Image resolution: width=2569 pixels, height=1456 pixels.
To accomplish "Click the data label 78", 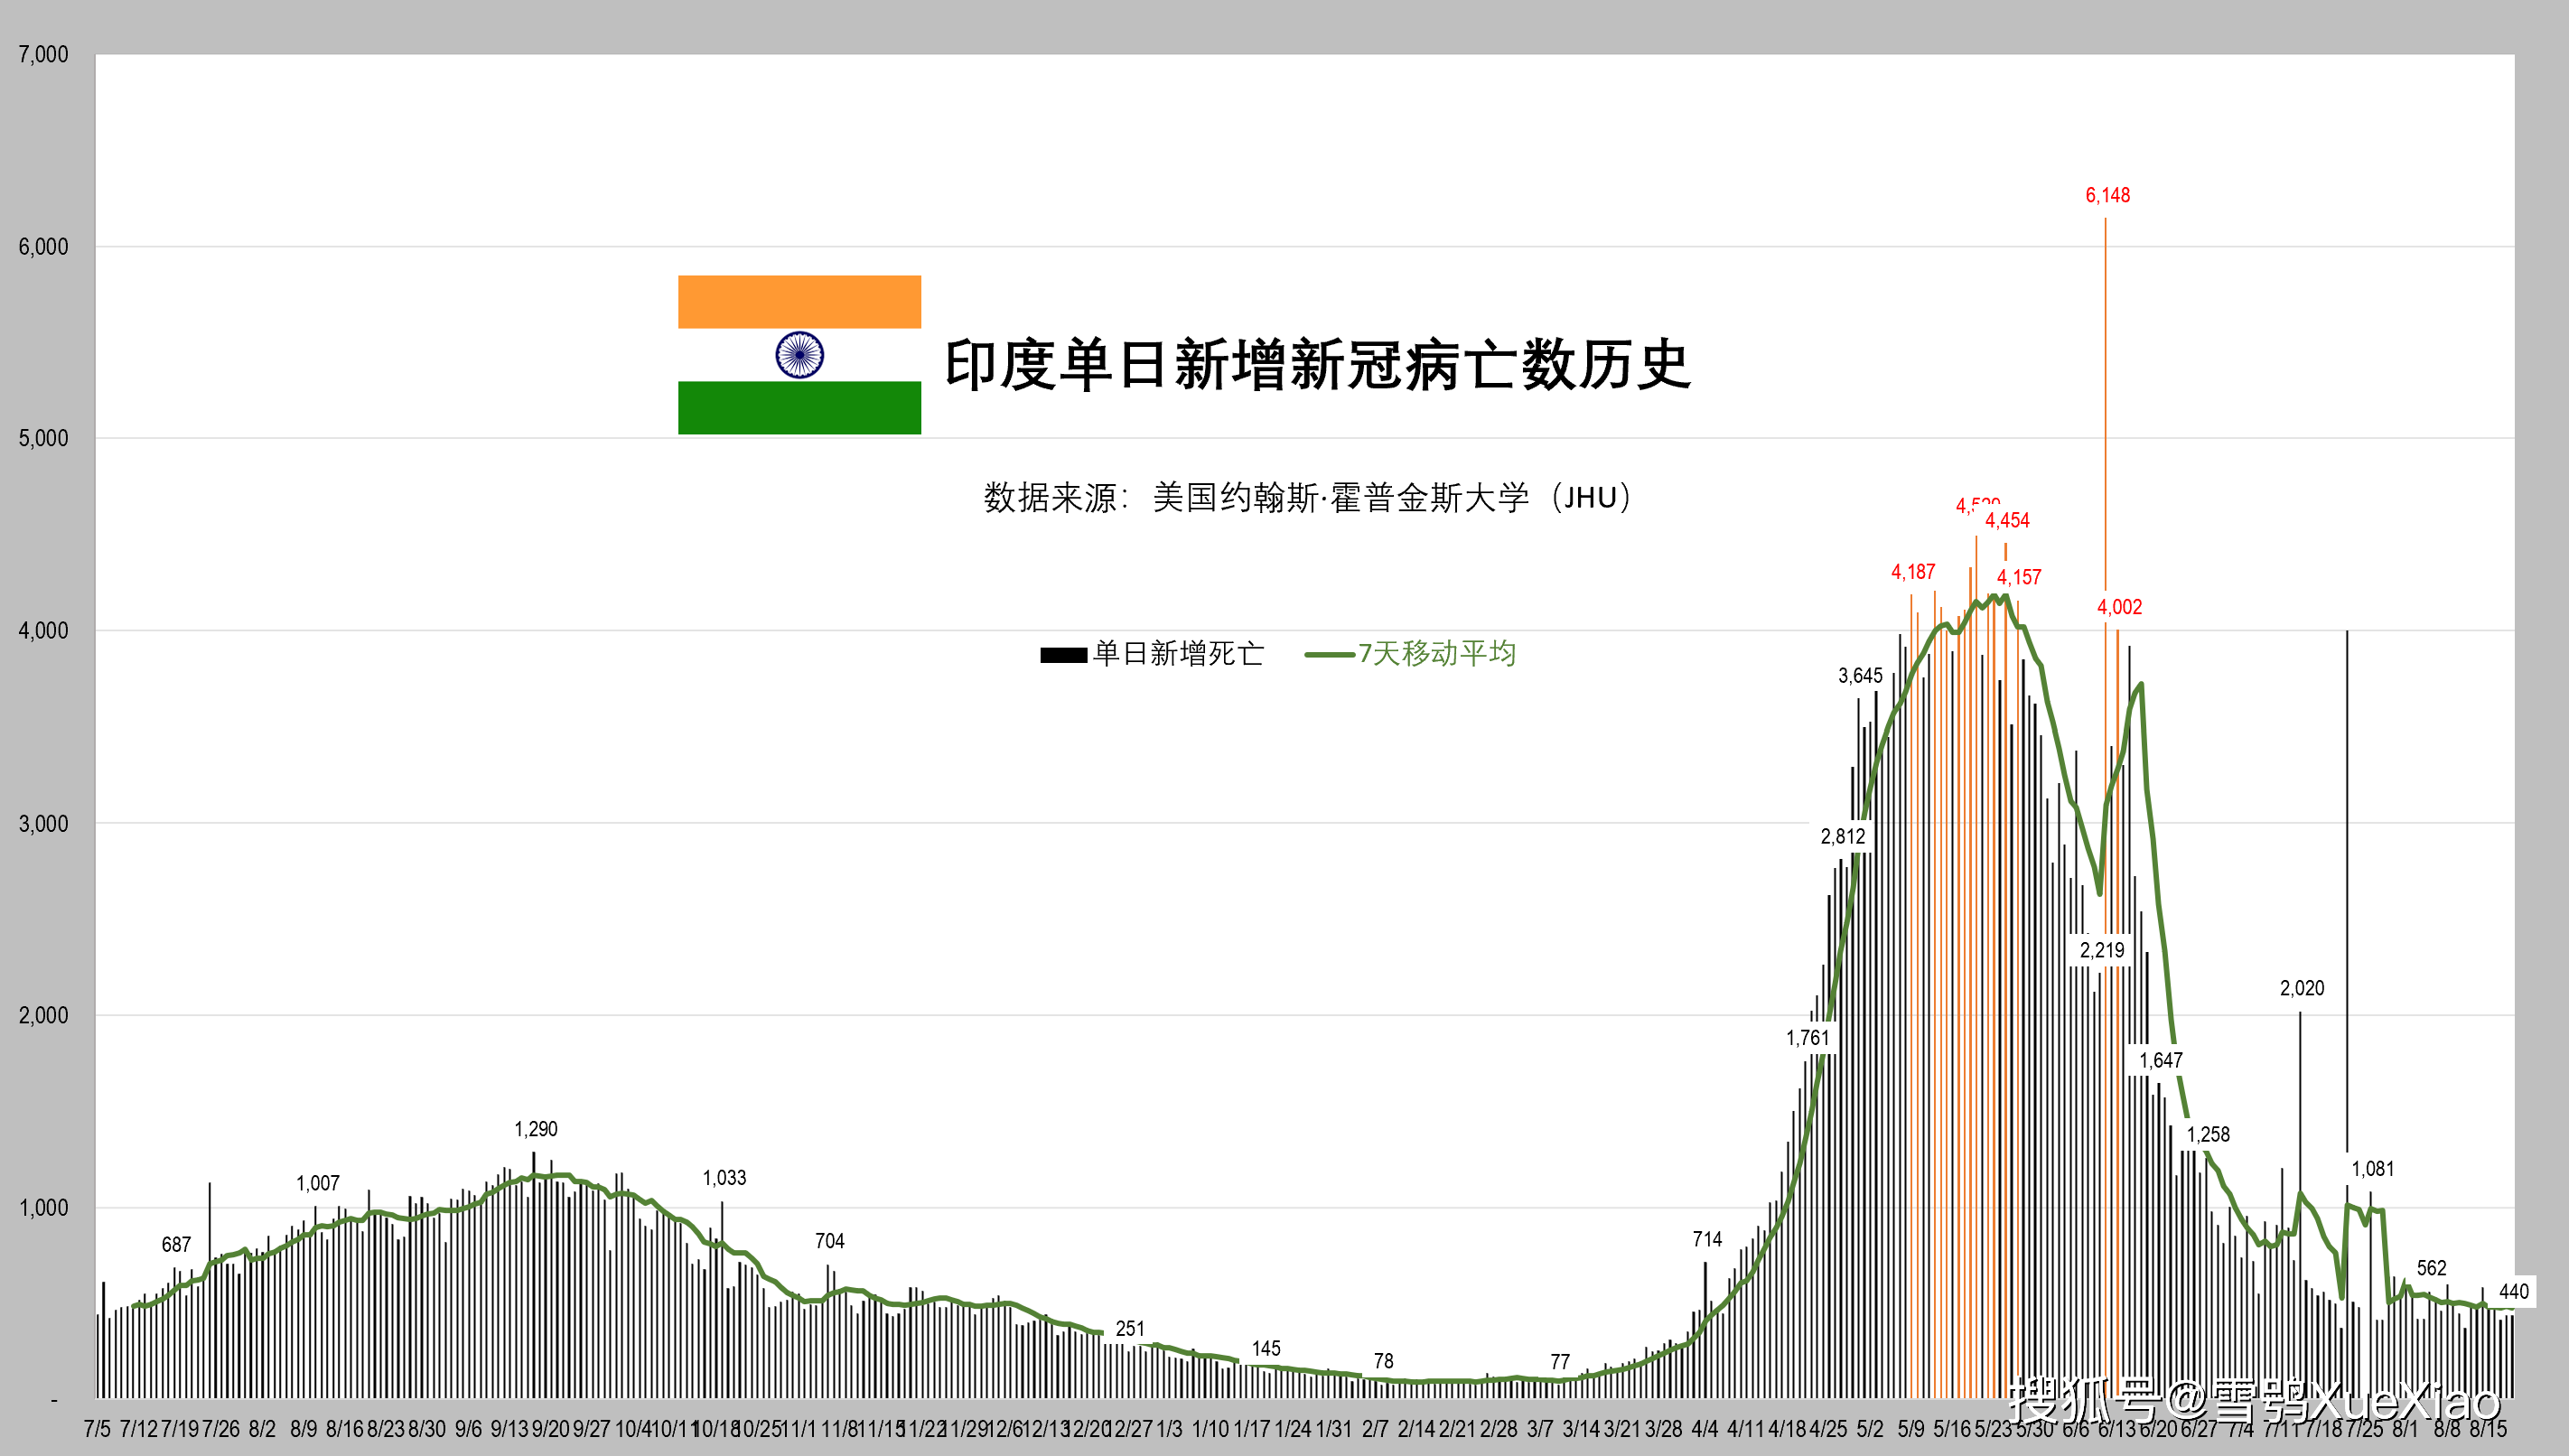I will tap(1383, 1362).
